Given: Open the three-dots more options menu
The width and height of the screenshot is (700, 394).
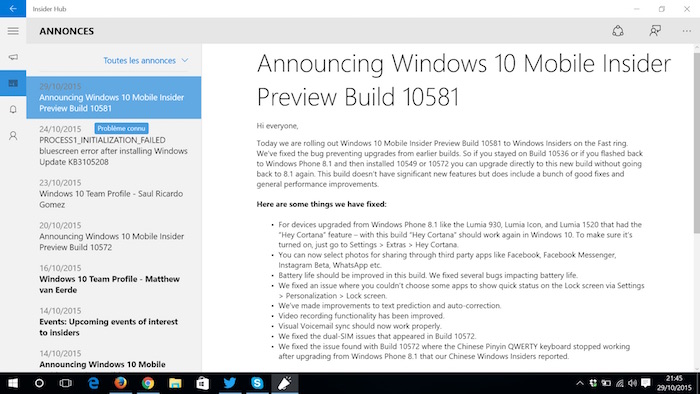Looking at the screenshot, I should click(687, 31).
